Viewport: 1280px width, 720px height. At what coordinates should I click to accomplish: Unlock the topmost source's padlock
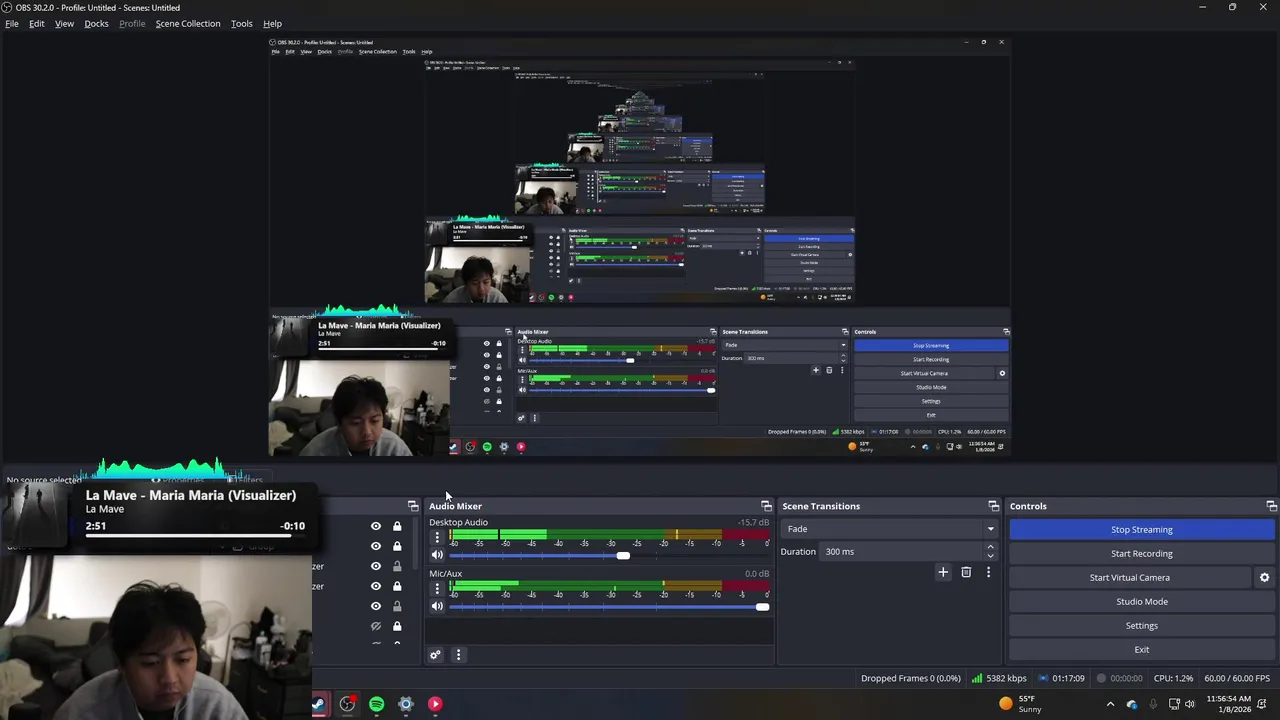click(397, 526)
